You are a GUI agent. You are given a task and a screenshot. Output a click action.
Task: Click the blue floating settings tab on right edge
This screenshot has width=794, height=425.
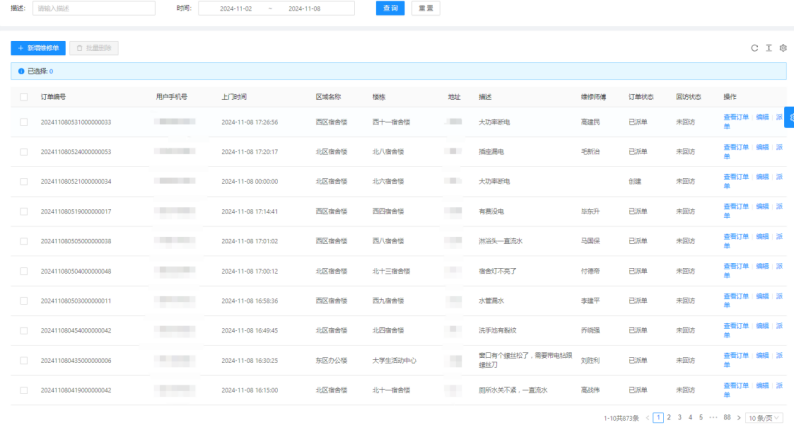tap(789, 117)
